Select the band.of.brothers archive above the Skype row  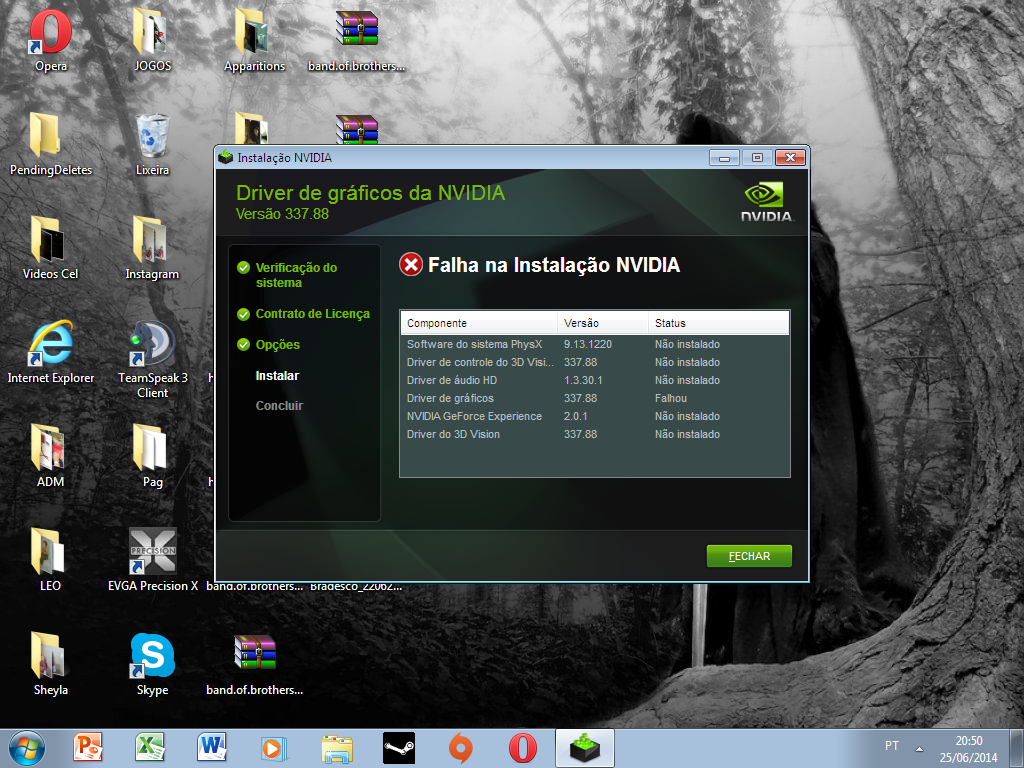coord(254,585)
